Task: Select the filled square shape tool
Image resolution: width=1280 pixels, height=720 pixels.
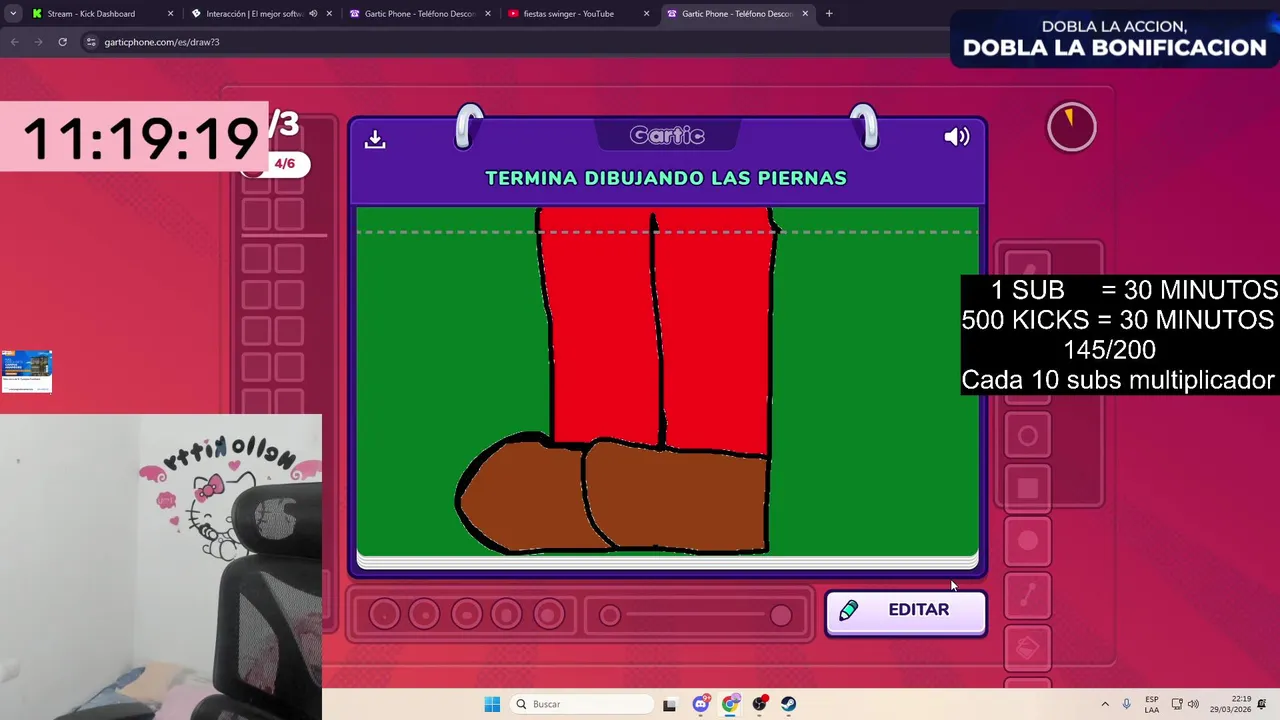Action: click(x=1027, y=488)
